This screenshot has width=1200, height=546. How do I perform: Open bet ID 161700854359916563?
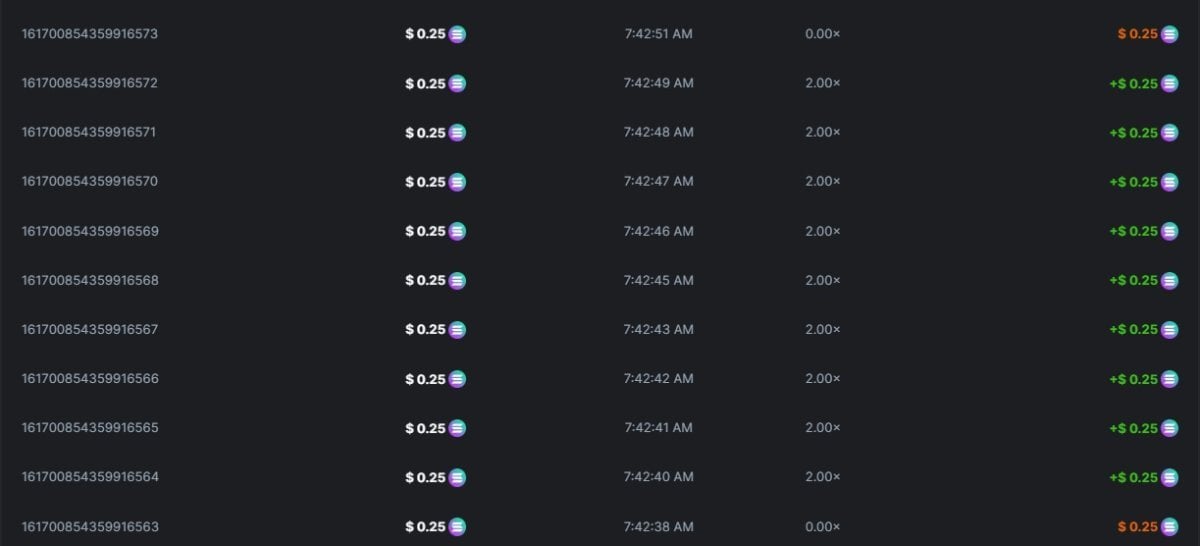[x=90, y=526]
